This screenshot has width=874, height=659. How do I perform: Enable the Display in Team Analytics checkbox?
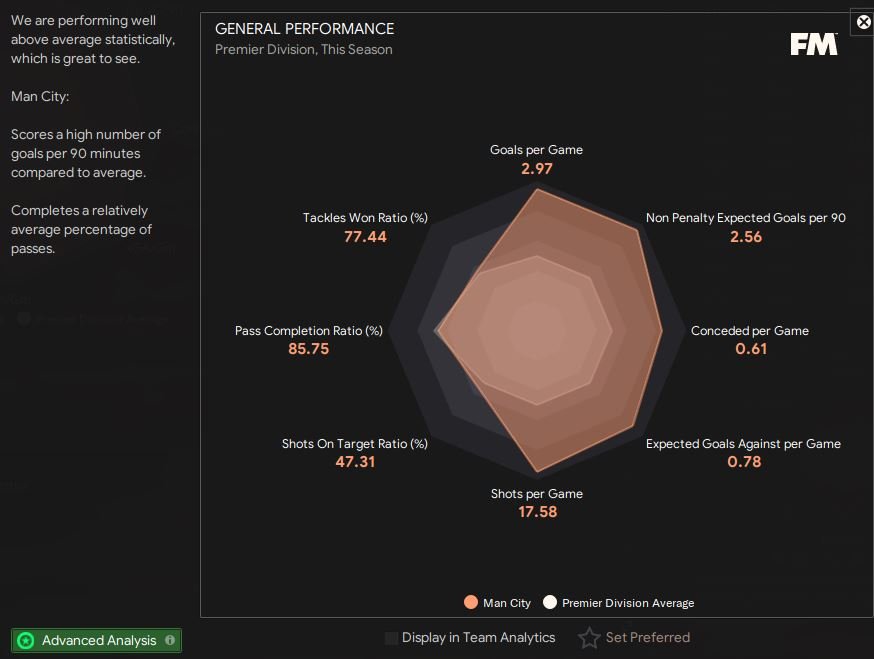tap(391, 638)
